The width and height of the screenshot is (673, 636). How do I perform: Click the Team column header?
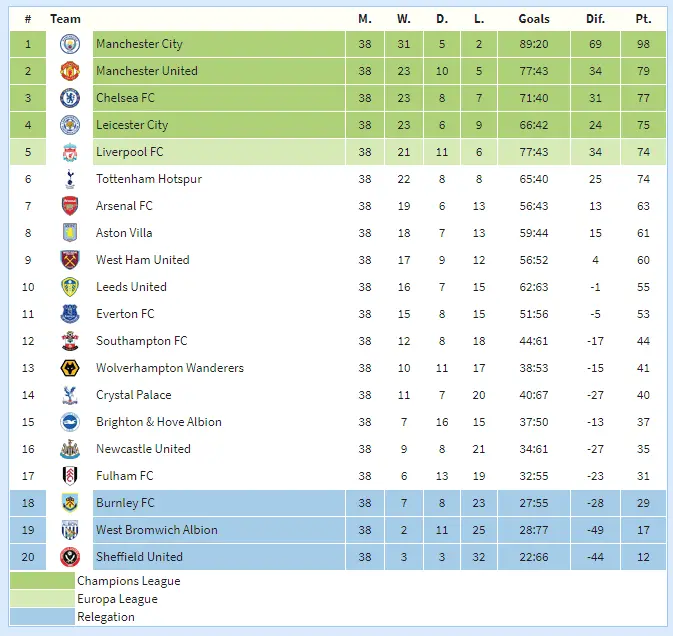coord(66,18)
